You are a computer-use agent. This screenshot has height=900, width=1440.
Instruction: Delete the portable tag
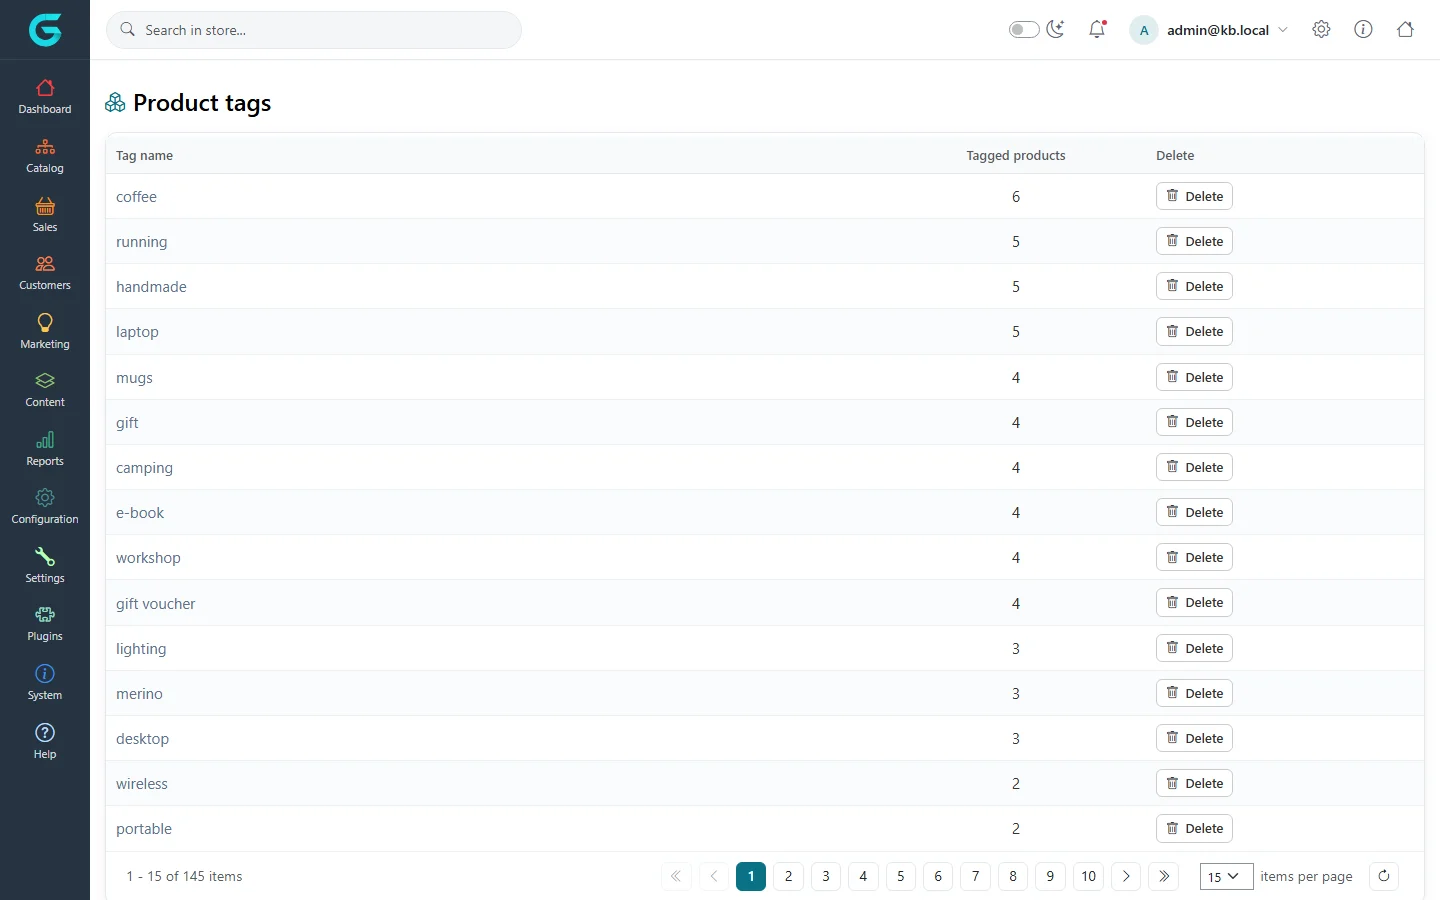(x=1194, y=828)
